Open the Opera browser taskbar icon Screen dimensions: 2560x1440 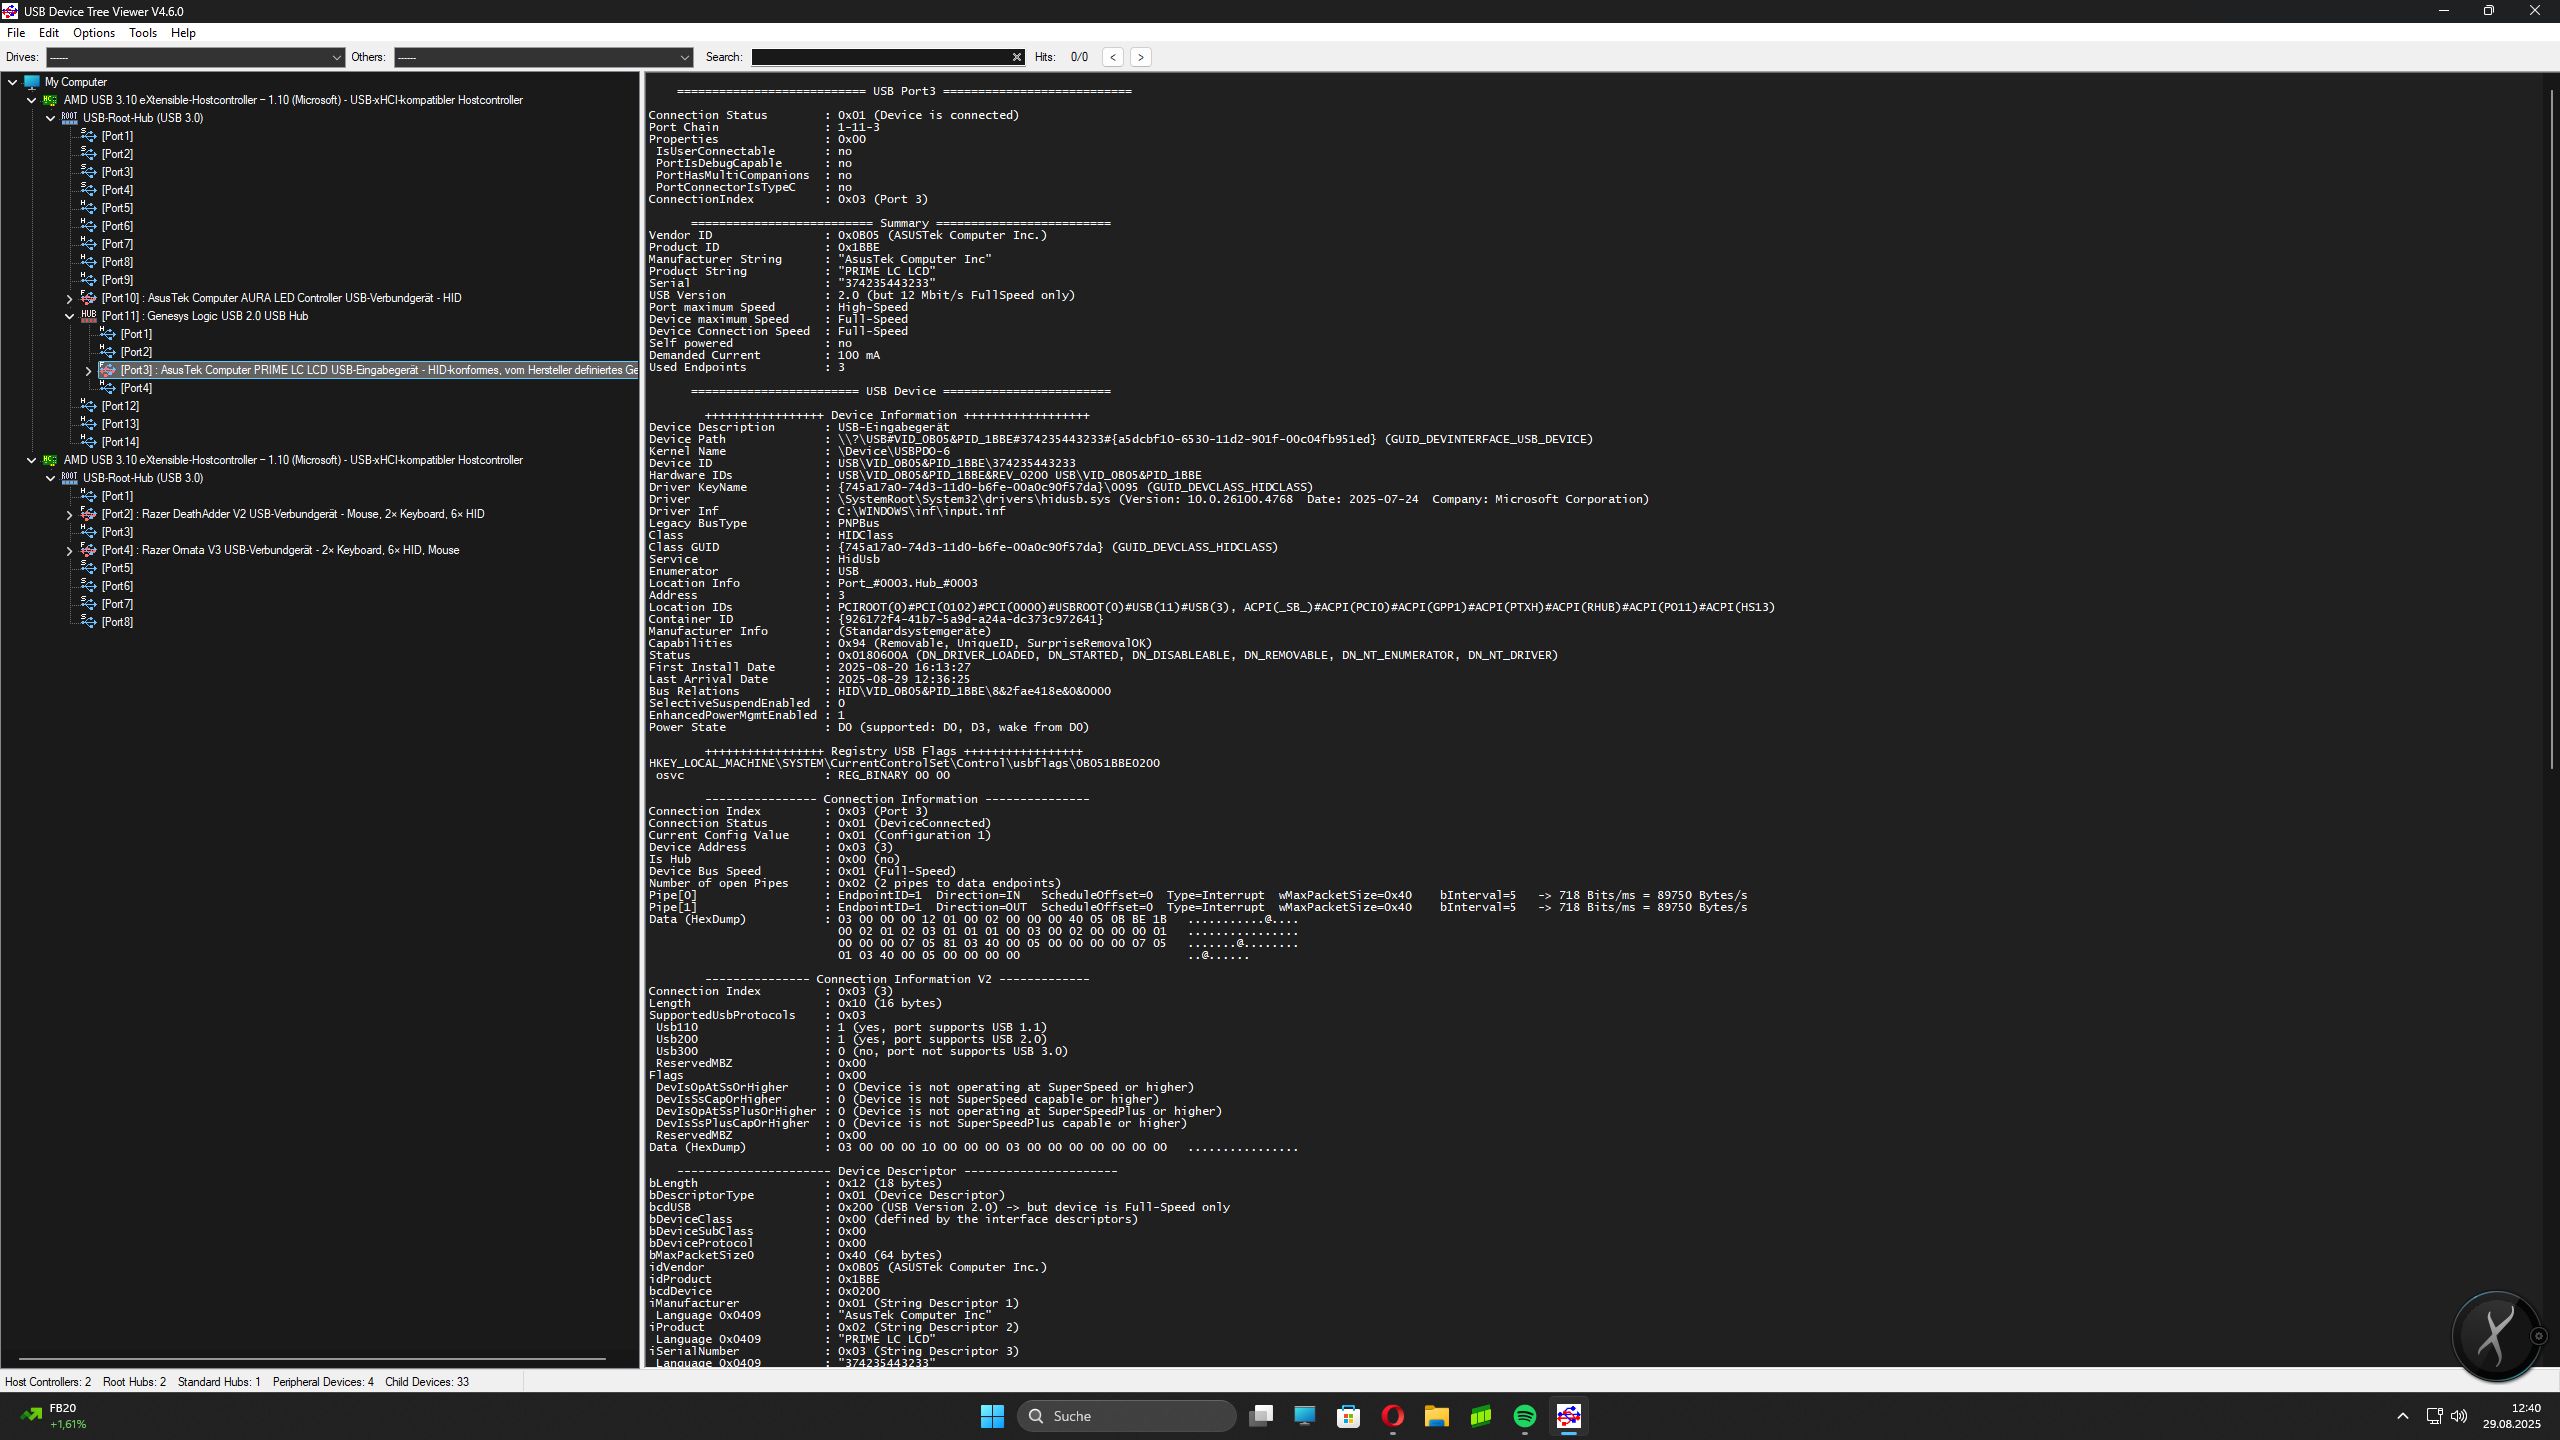1392,1416
